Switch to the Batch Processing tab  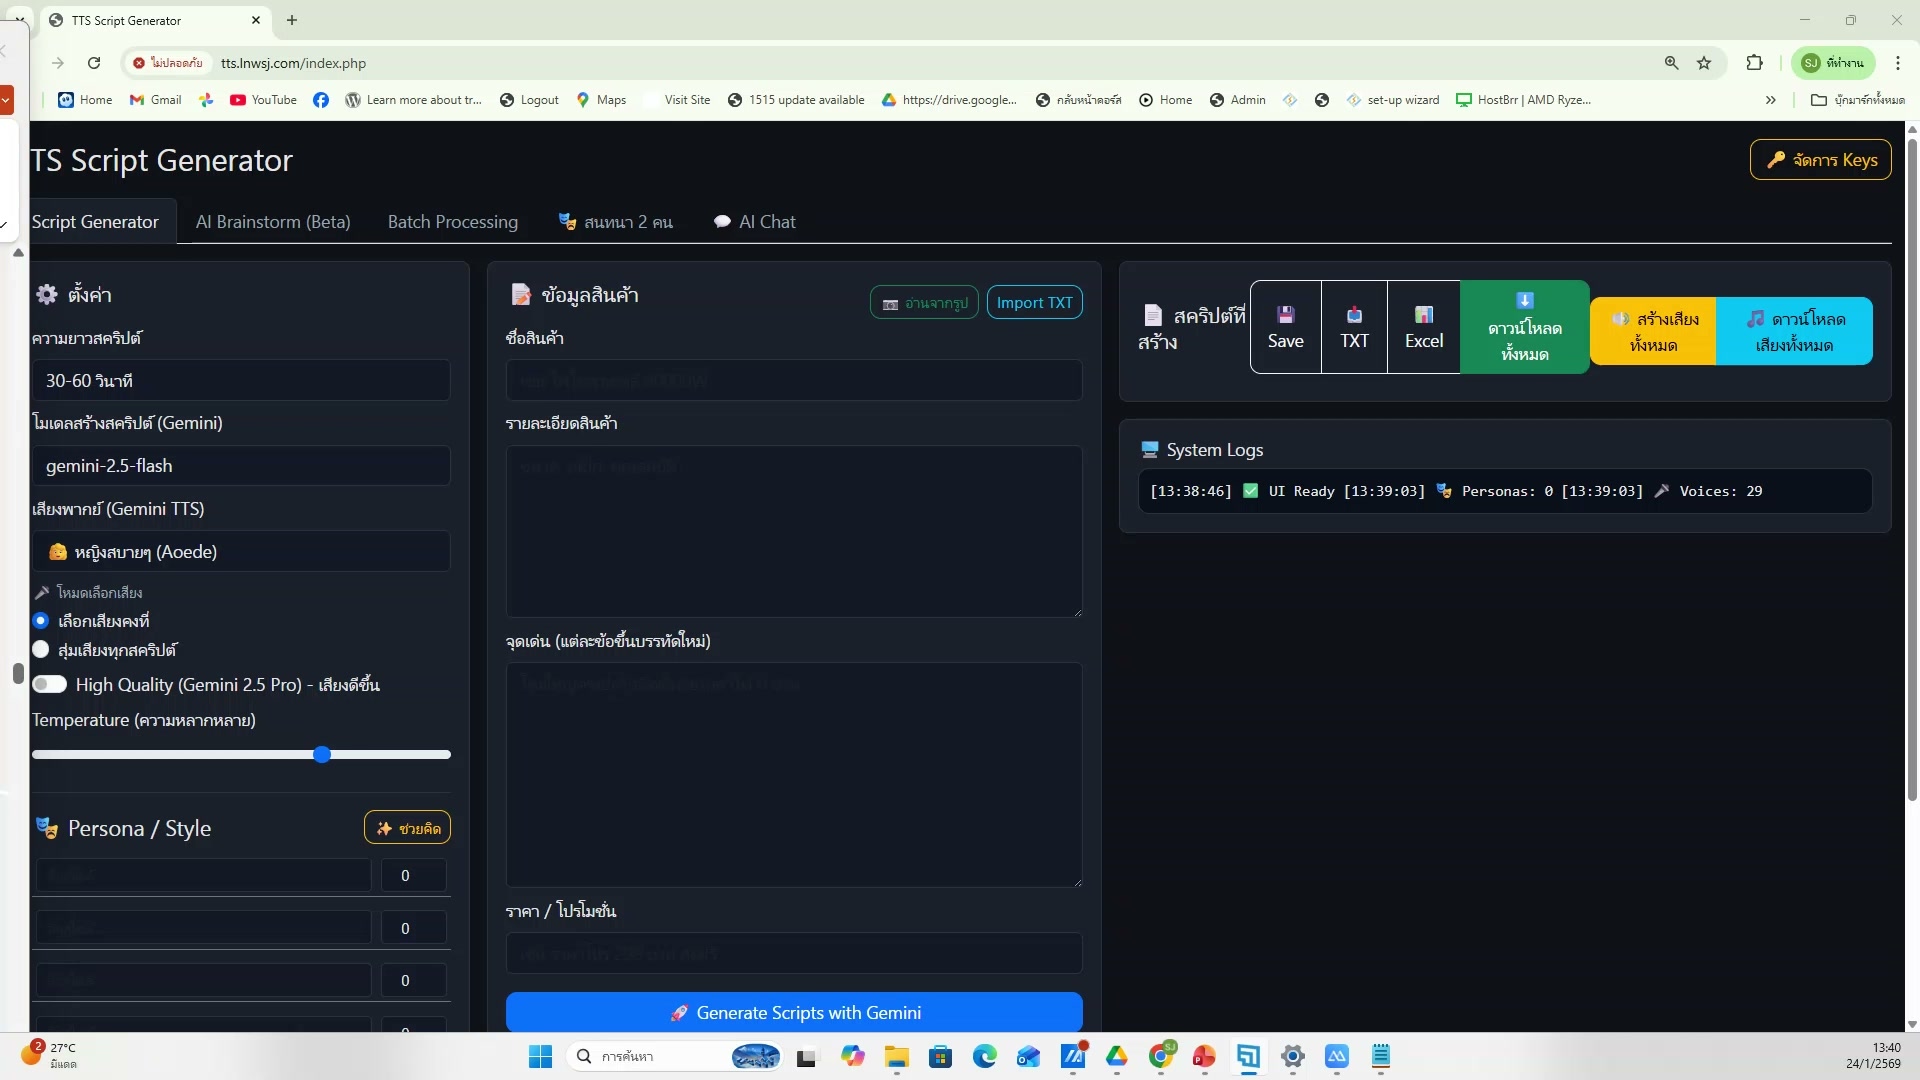coord(452,221)
